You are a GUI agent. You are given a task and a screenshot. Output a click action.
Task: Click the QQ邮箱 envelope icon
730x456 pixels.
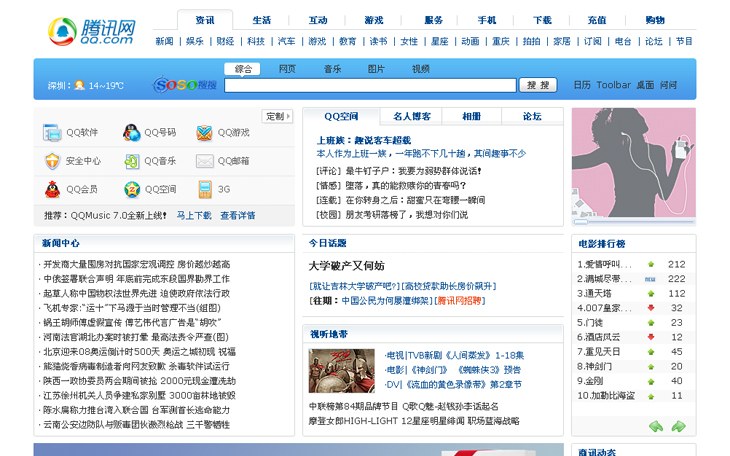pos(205,161)
